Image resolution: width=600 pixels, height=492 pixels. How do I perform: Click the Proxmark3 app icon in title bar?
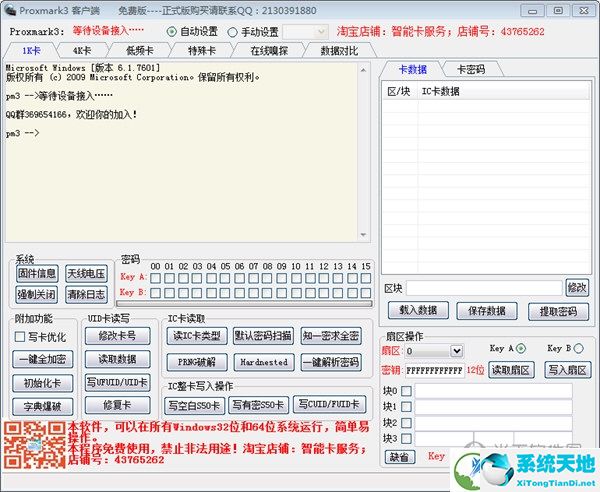[x=10, y=10]
